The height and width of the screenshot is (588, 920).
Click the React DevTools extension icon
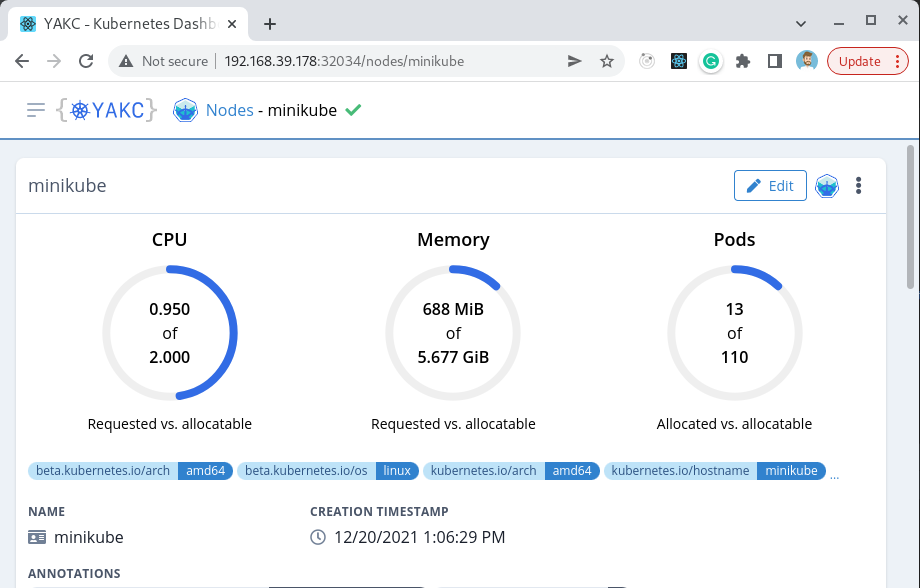[x=679, y=61]
